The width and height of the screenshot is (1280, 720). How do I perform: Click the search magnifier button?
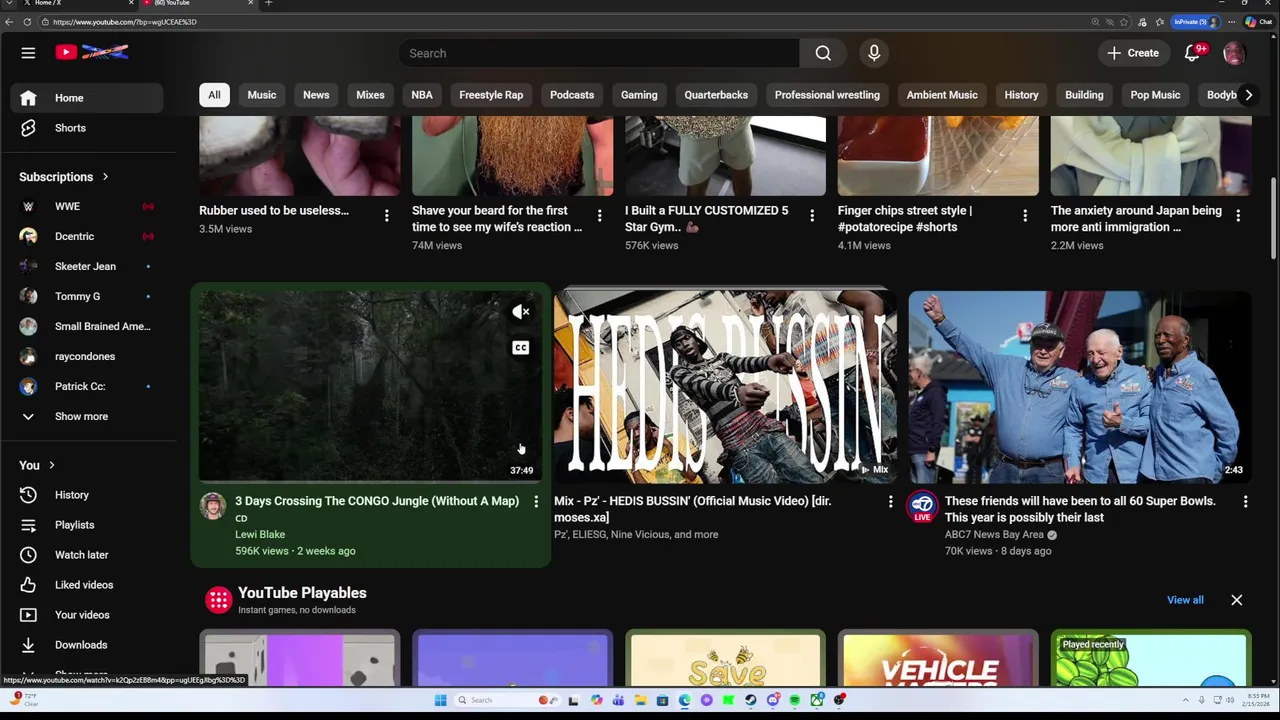tap(823, 53)
